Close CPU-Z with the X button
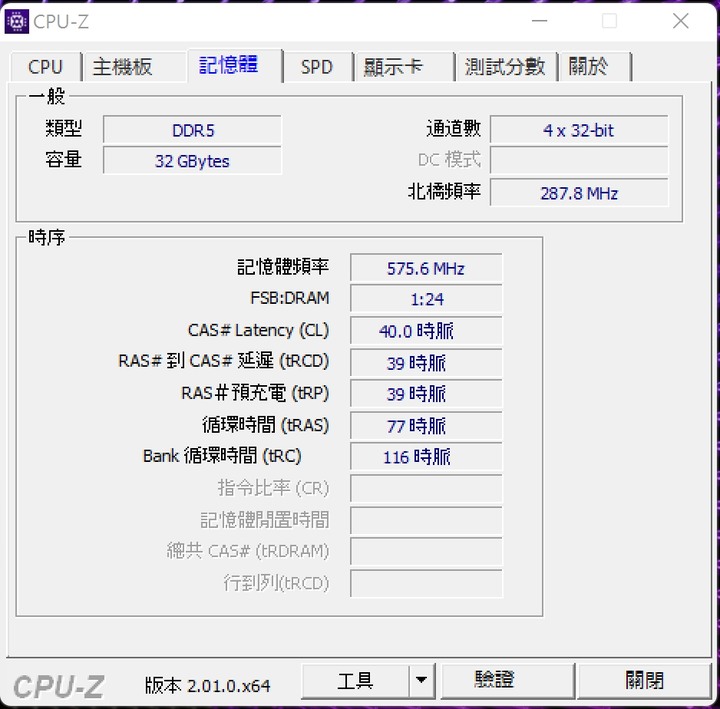Screen dimensions: 720x709 (x=681, y=21)
